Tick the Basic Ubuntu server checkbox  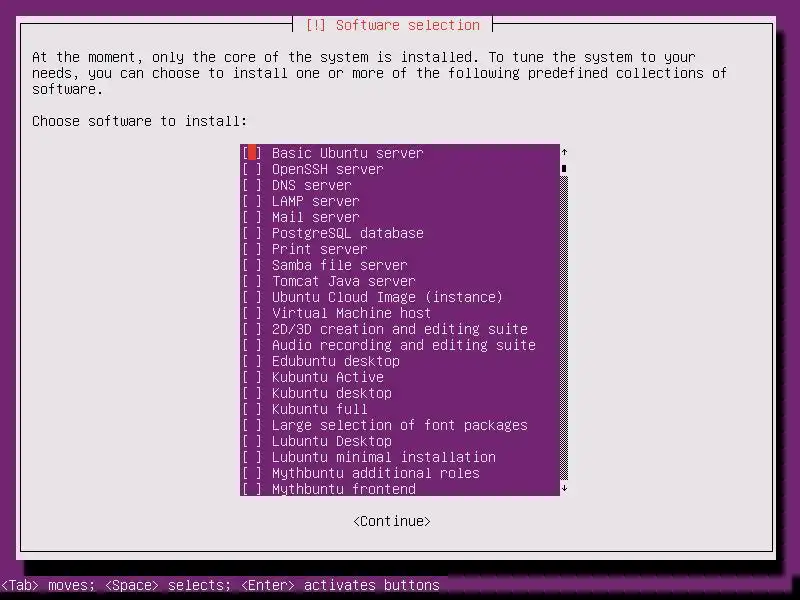pyautogui.click(x=252, y=153)
